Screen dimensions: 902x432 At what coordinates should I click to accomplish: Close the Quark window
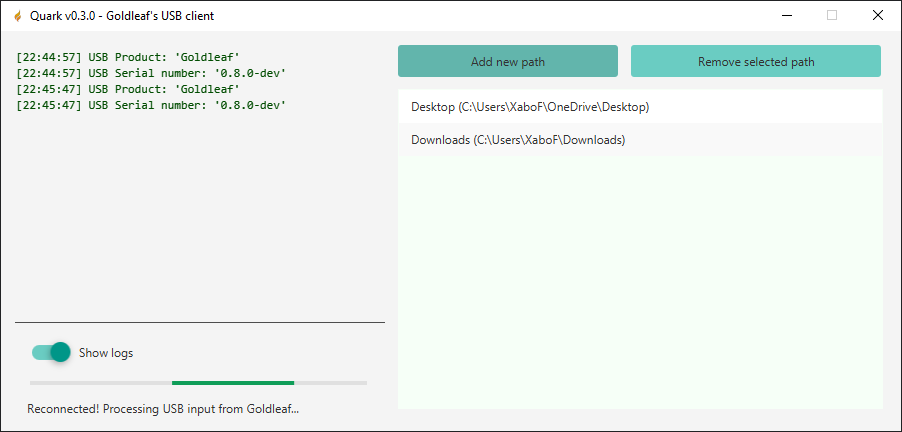(x=877, y=16)
